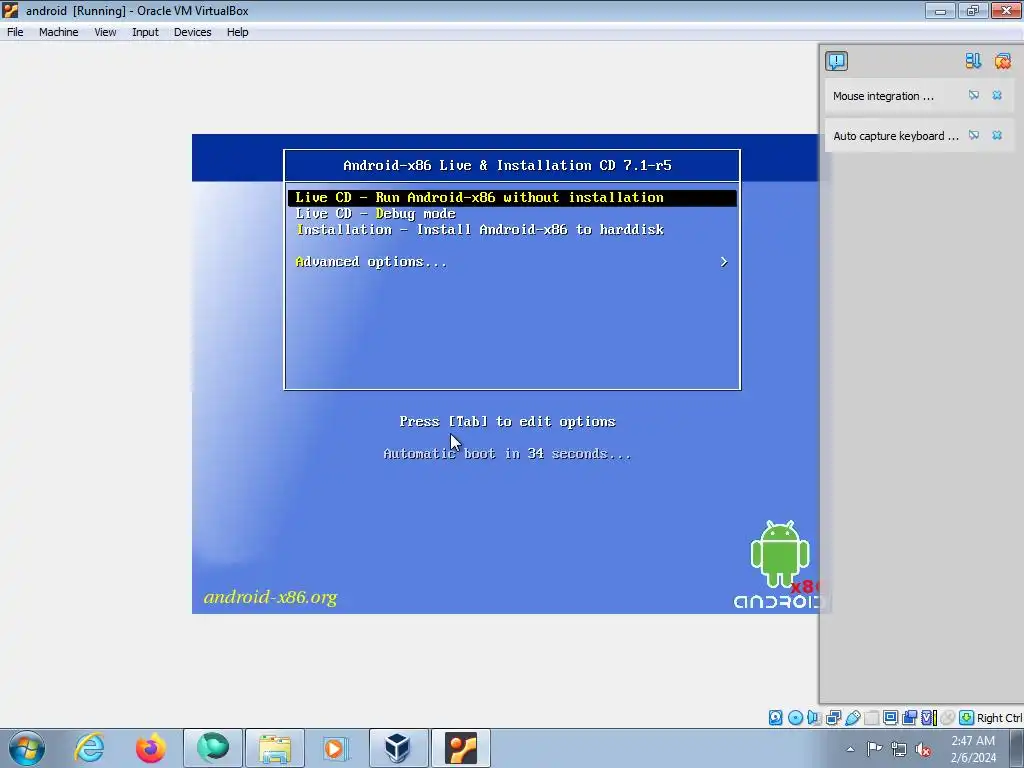This screenshot has width=1024, height=768.
Task: Open Windows Explorer folder from taskbar
Action: [x=275, y=748]
